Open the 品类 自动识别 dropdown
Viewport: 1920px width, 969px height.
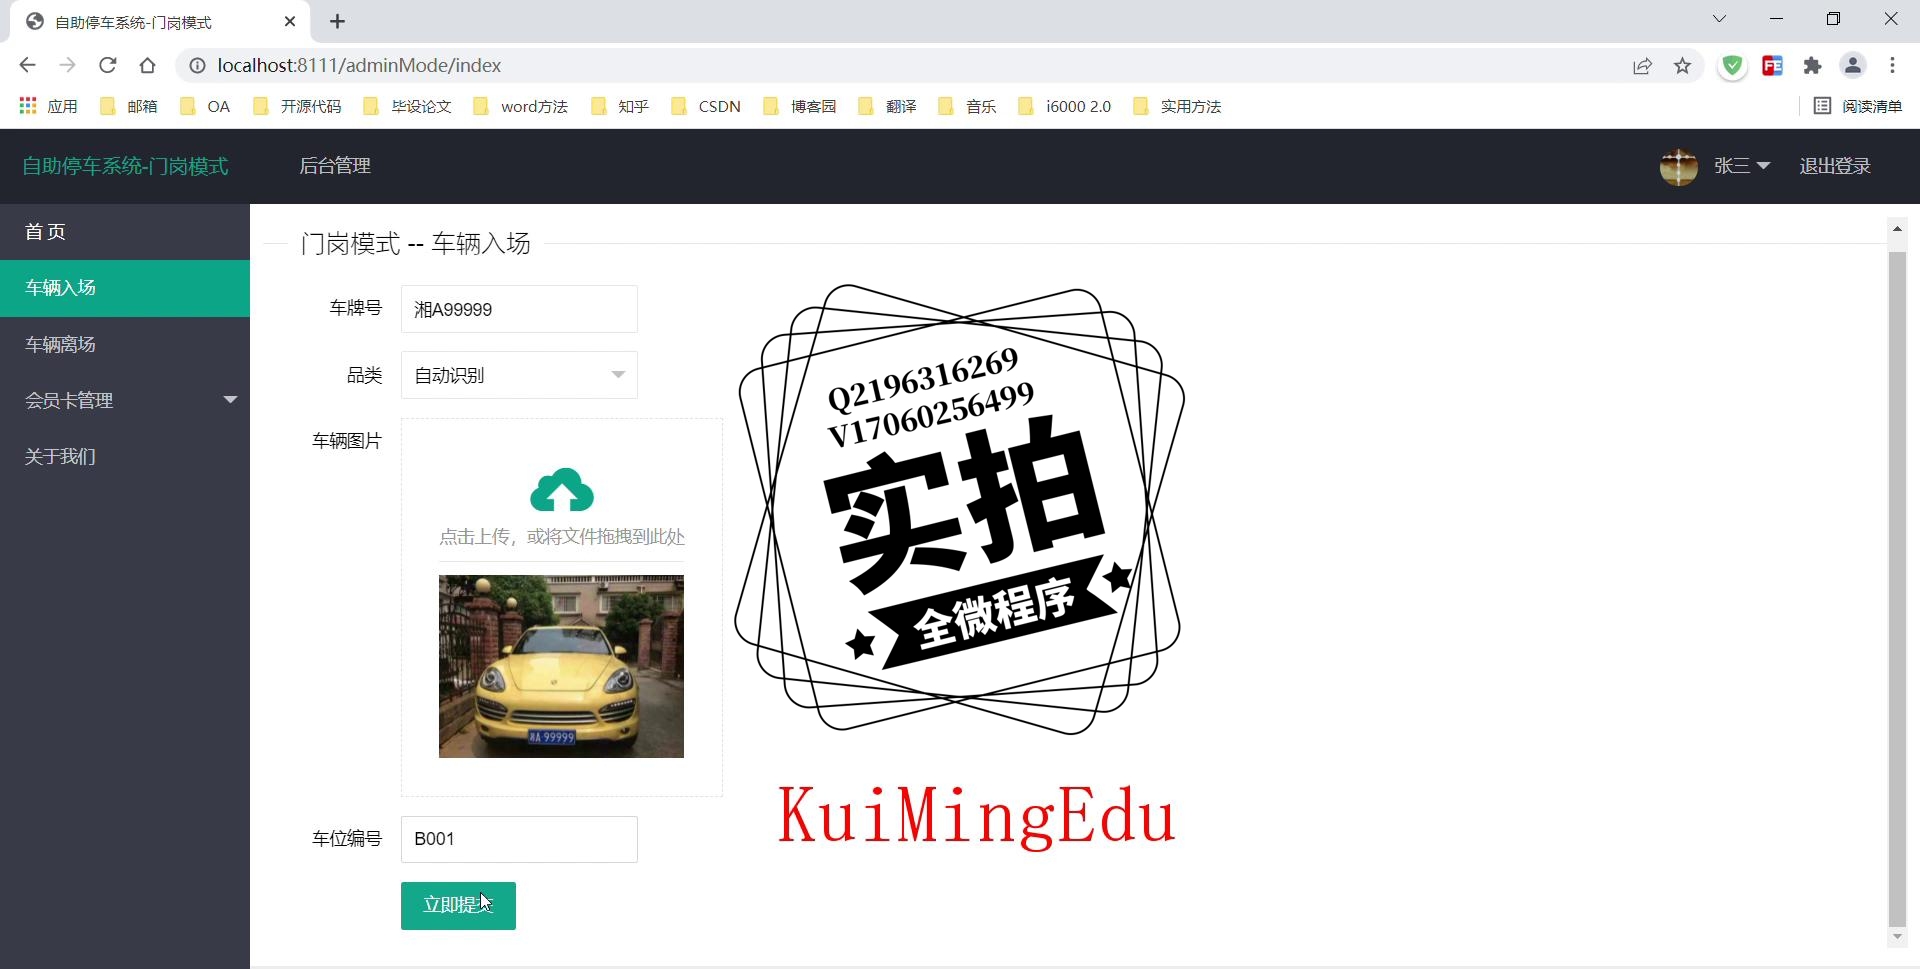point(519,375)
